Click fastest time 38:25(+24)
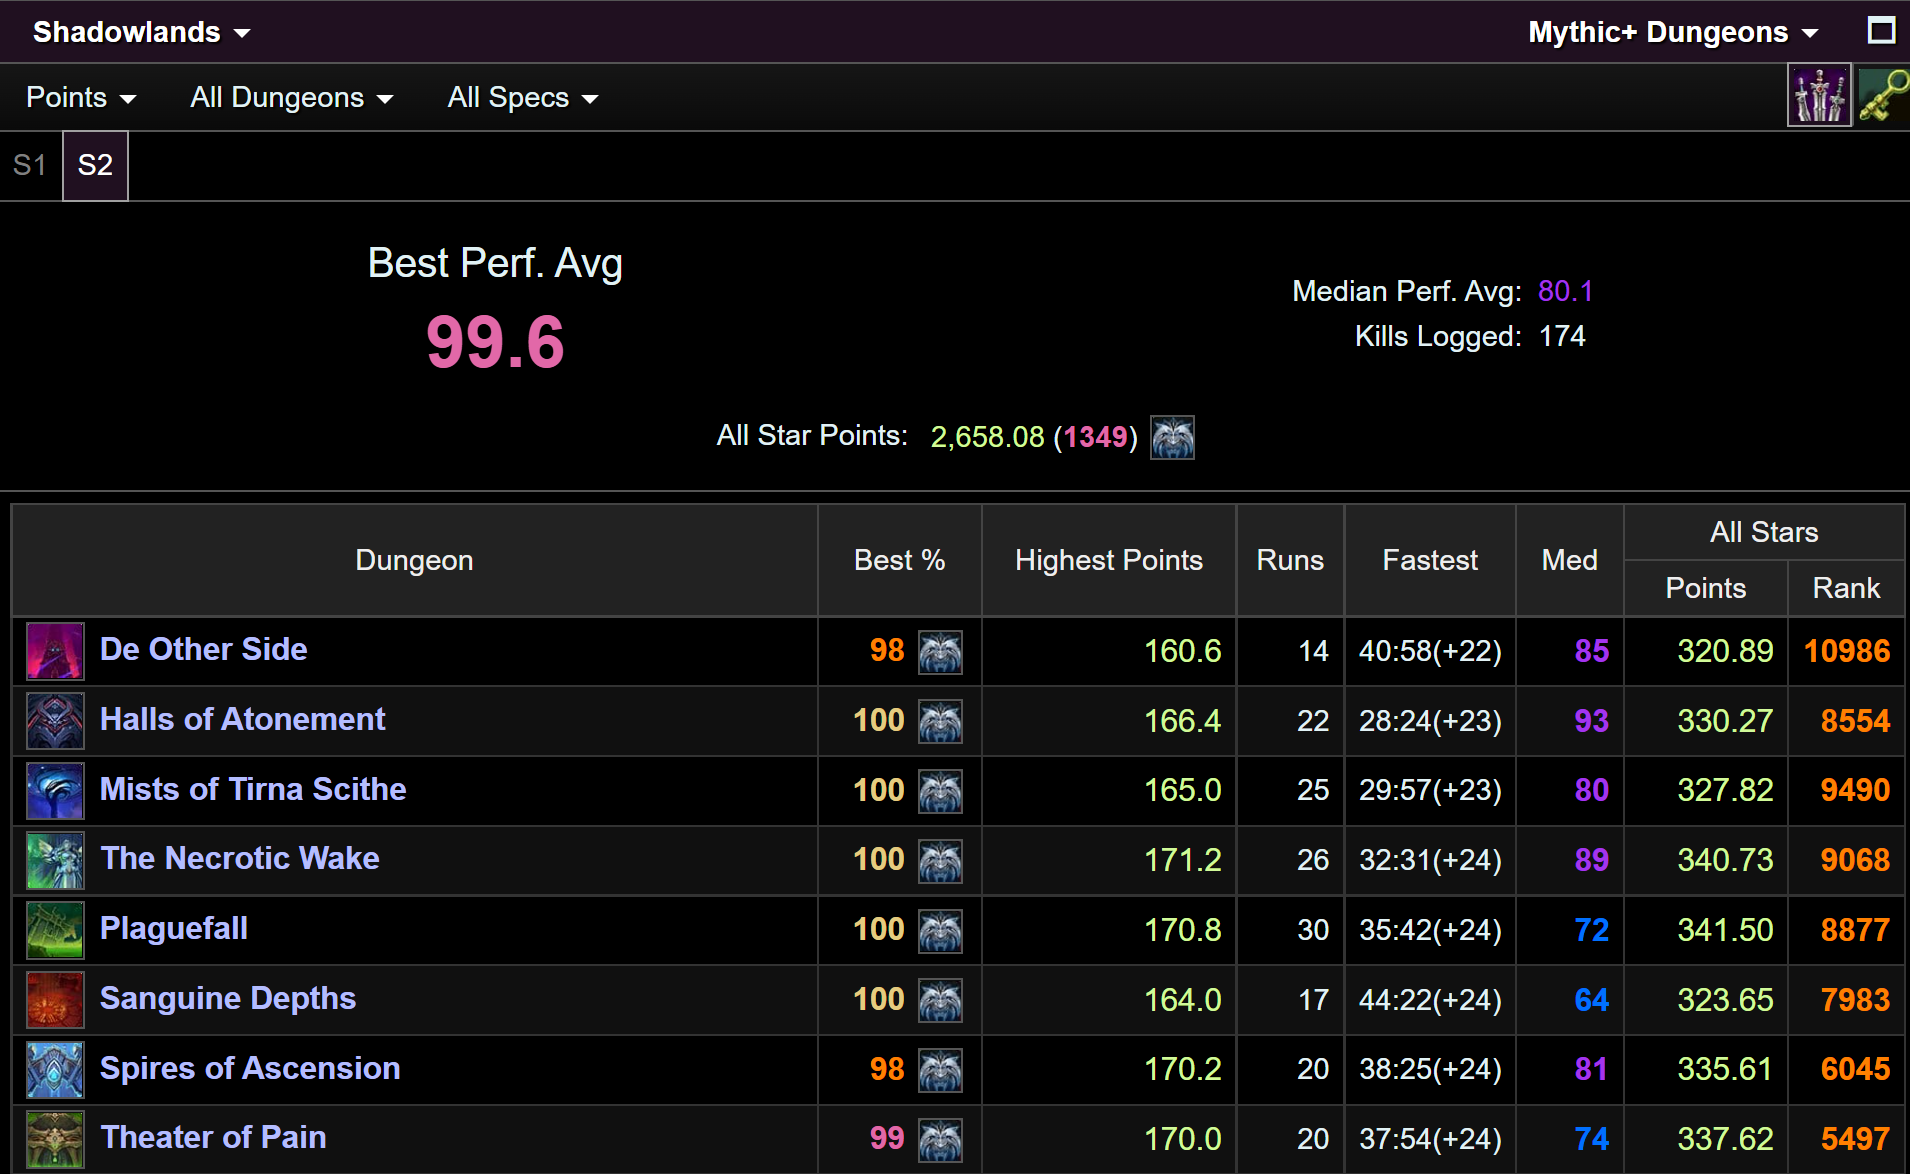 (1430, 1069)
